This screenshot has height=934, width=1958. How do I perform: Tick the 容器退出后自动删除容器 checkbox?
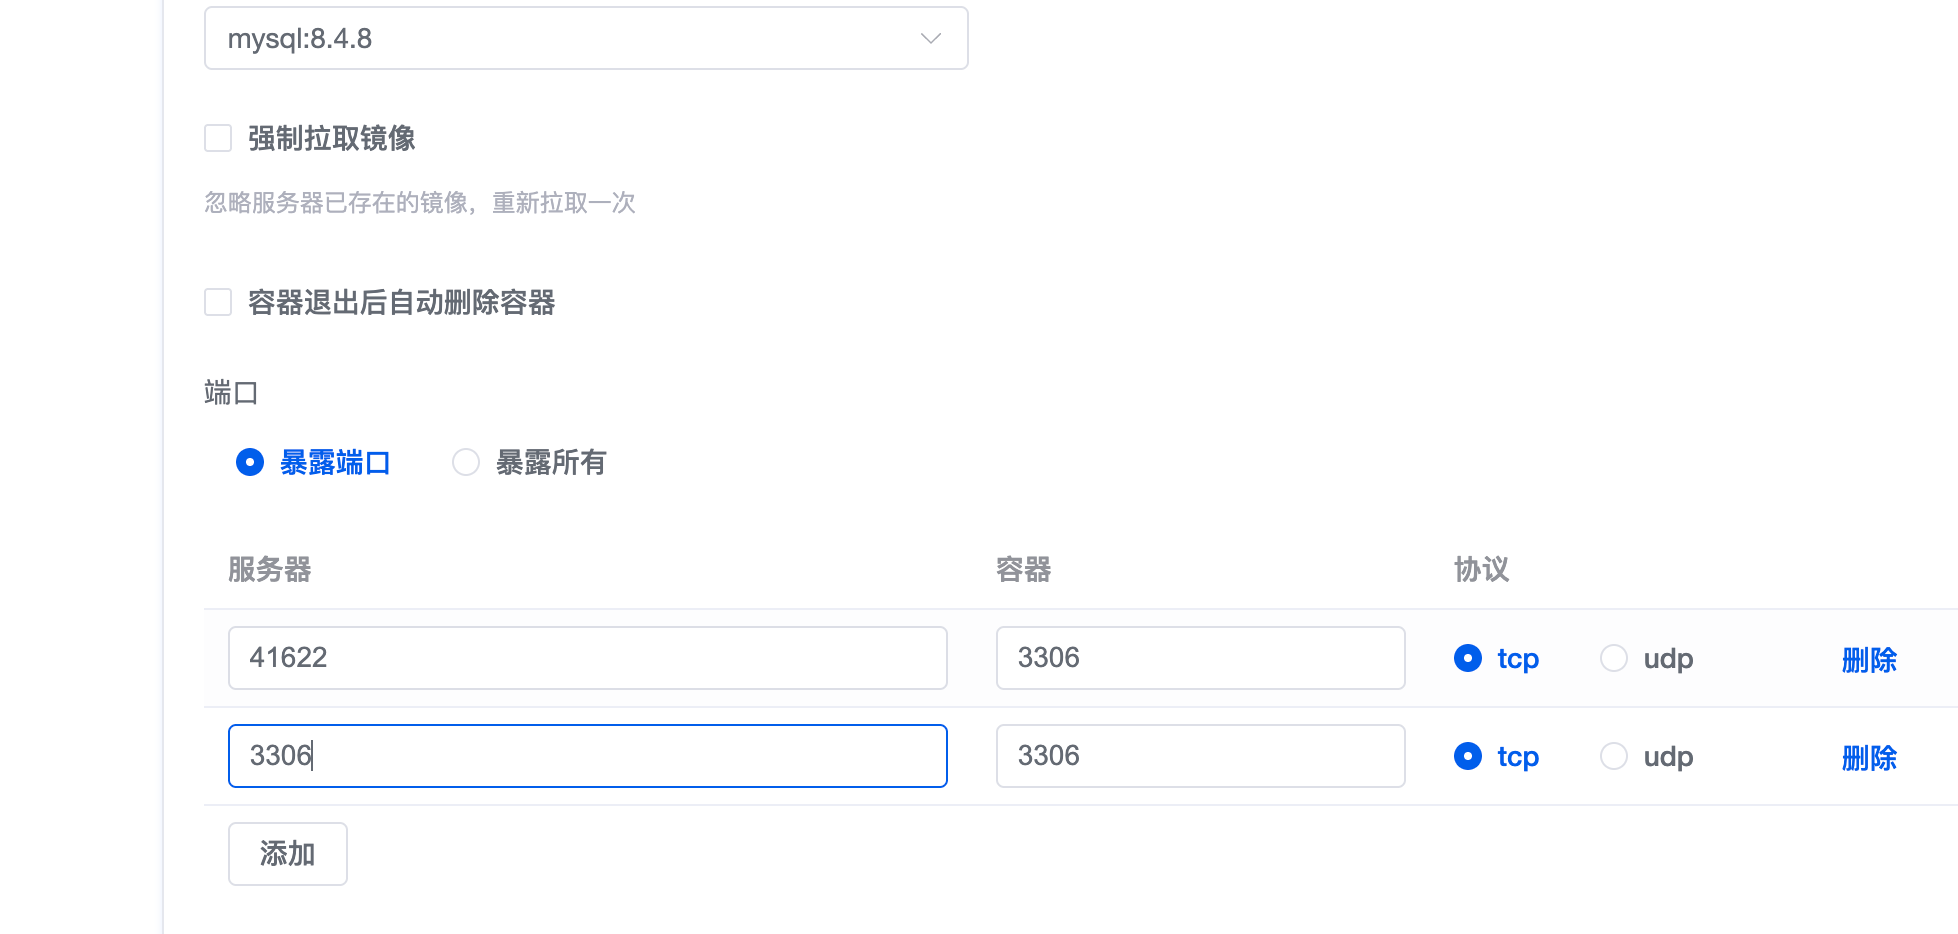pyautogui.click(x=218, y=302)
